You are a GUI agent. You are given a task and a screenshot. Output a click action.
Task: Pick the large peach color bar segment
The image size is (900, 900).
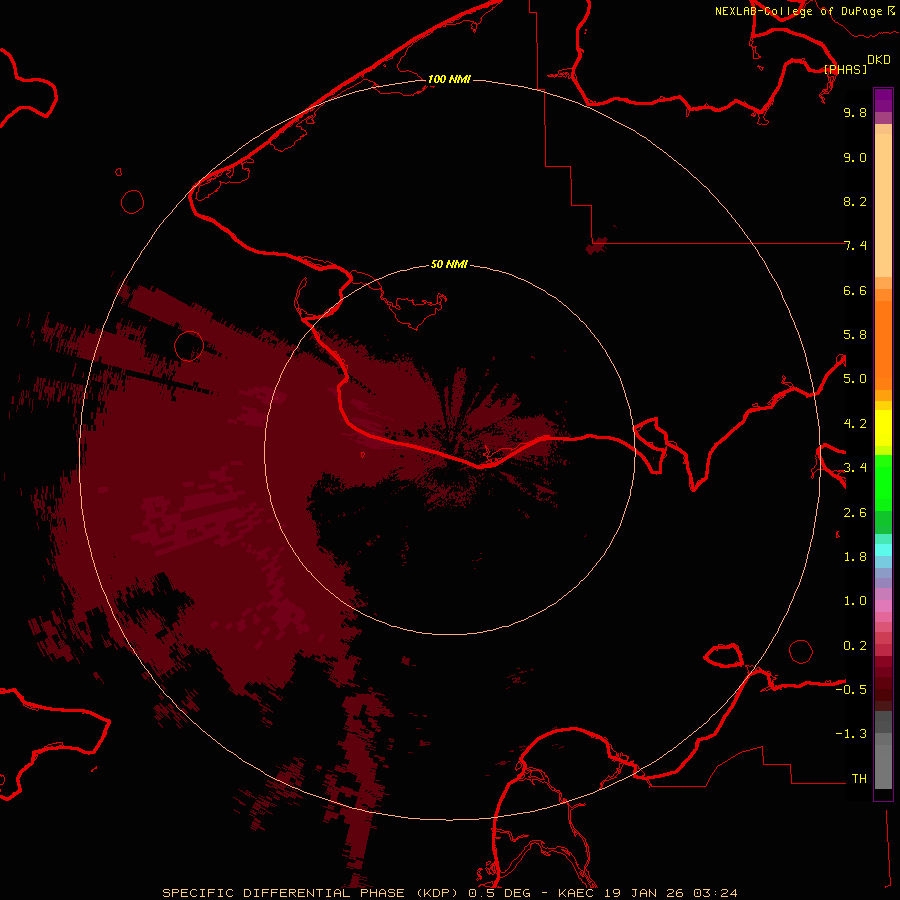(883, 205)
